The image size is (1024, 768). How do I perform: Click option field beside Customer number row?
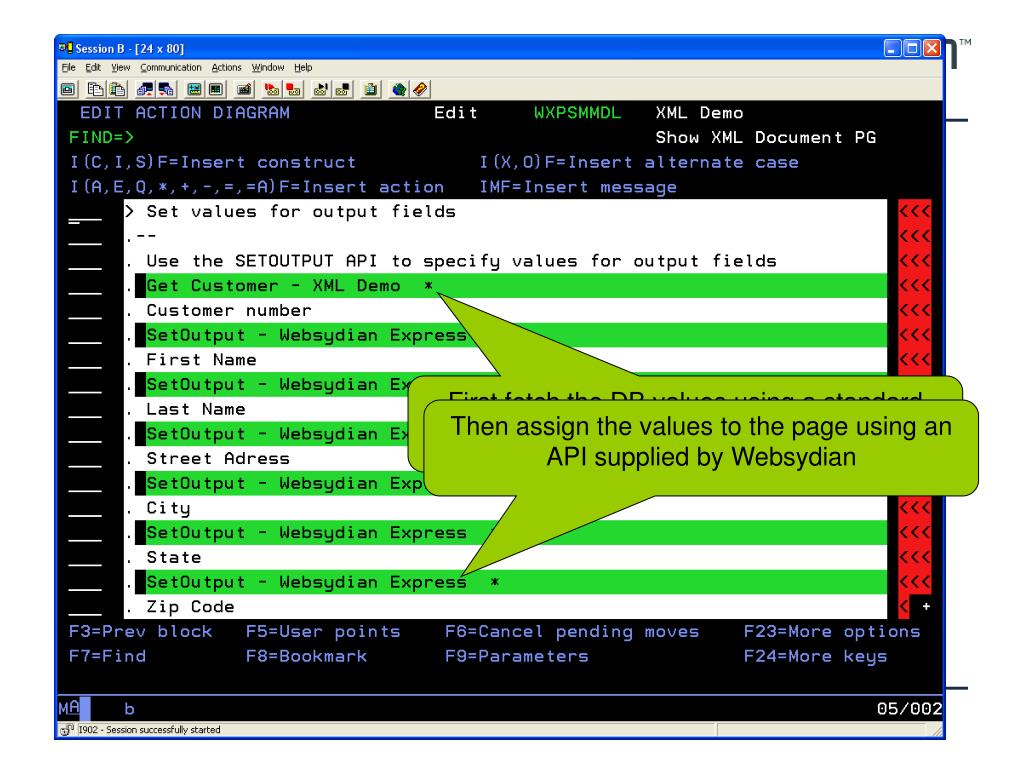85,312
